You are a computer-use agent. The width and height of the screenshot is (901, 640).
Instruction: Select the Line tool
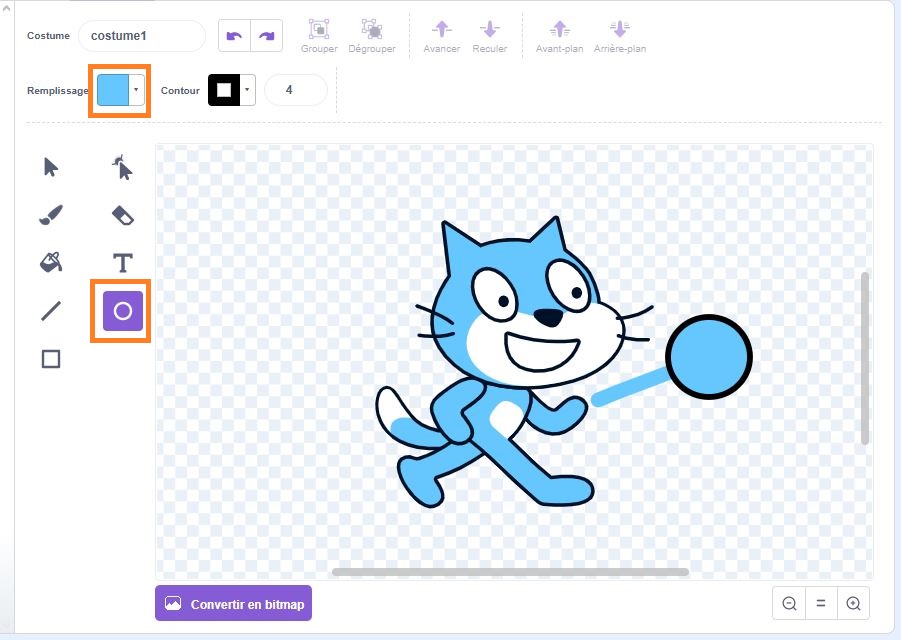pyautogui.click(x=51, y=311)
